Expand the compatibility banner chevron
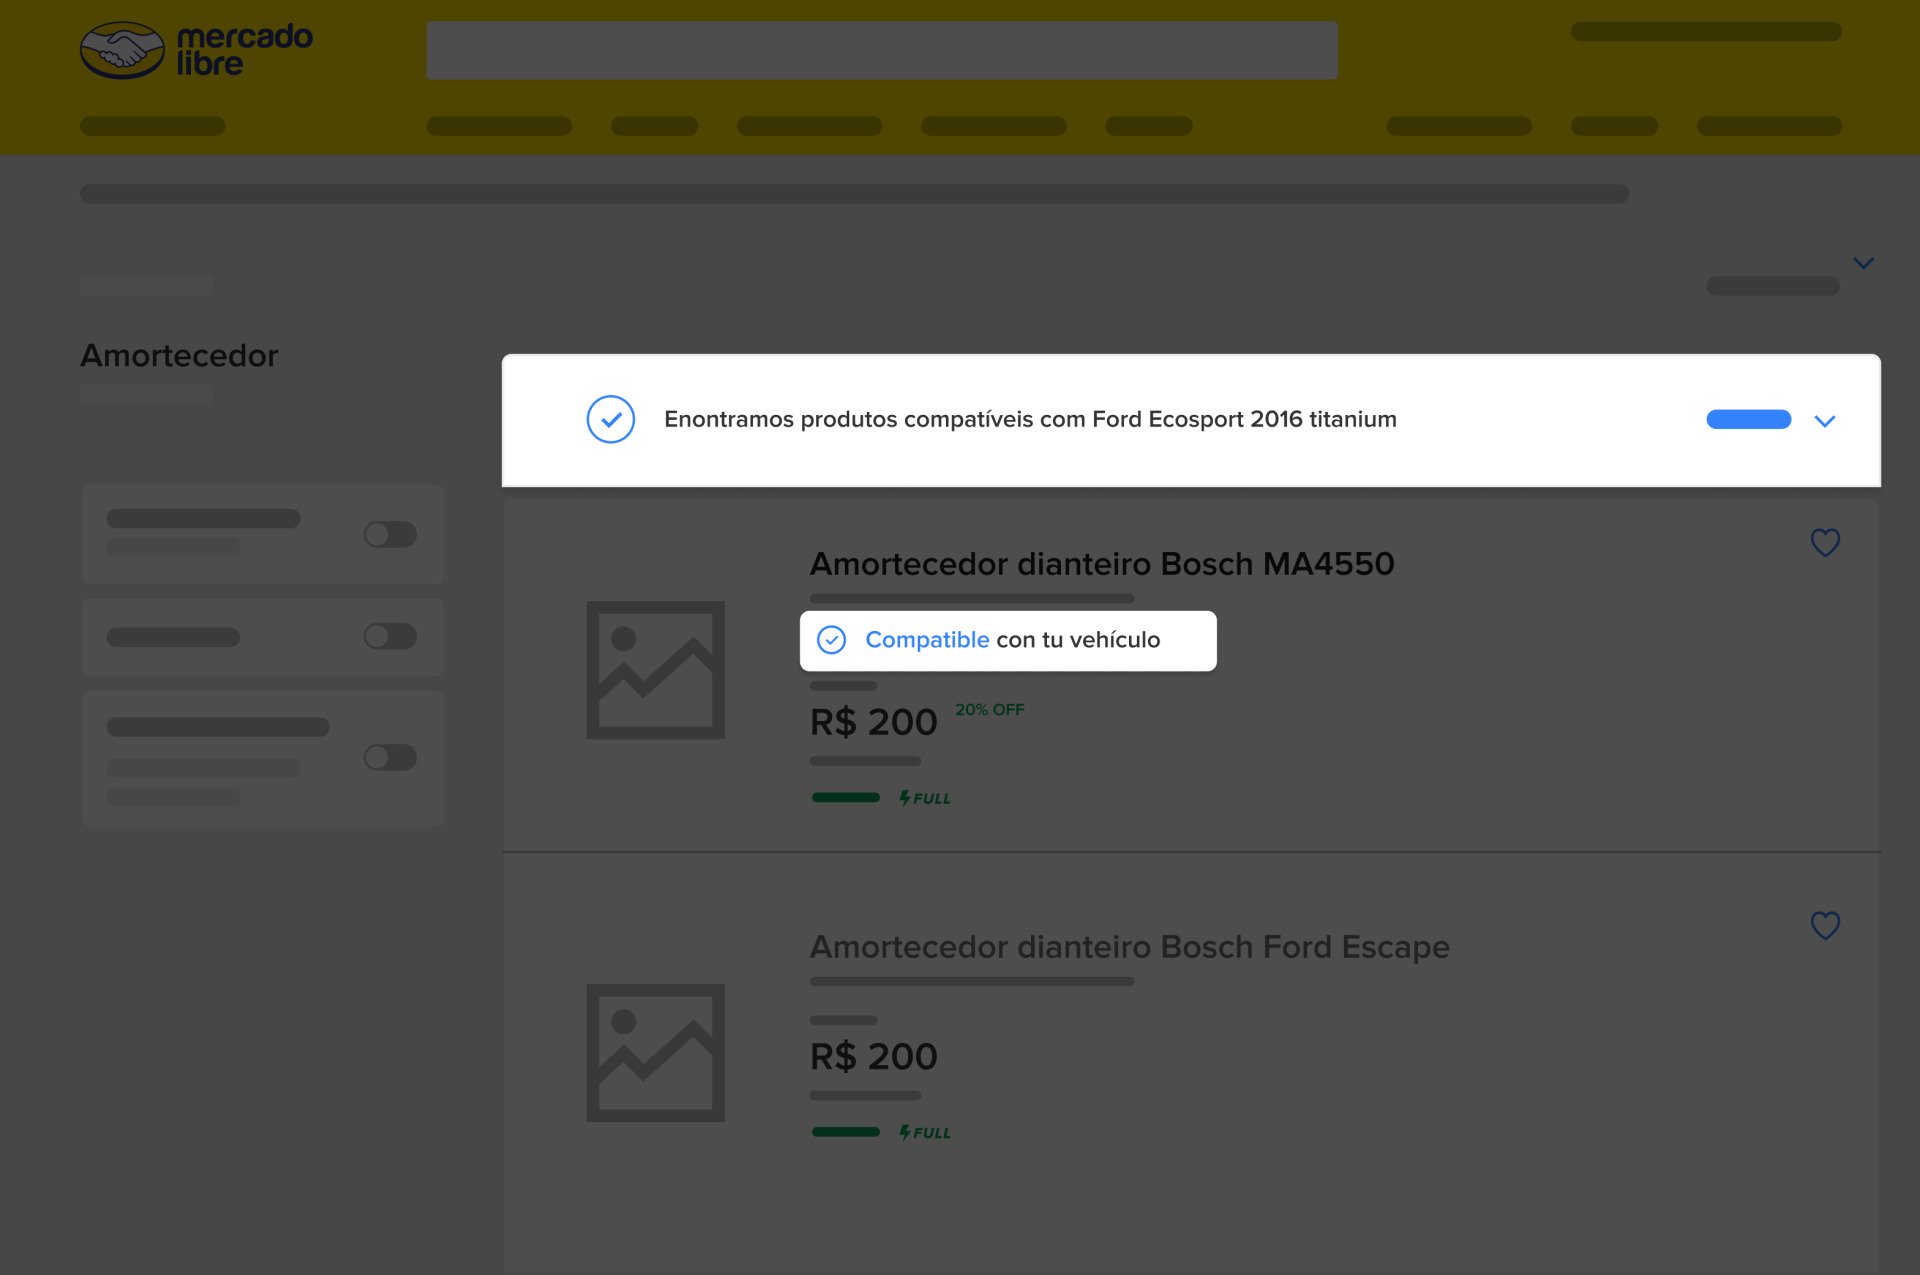Screen dimensions: 1920x1275 [1825, 421]
